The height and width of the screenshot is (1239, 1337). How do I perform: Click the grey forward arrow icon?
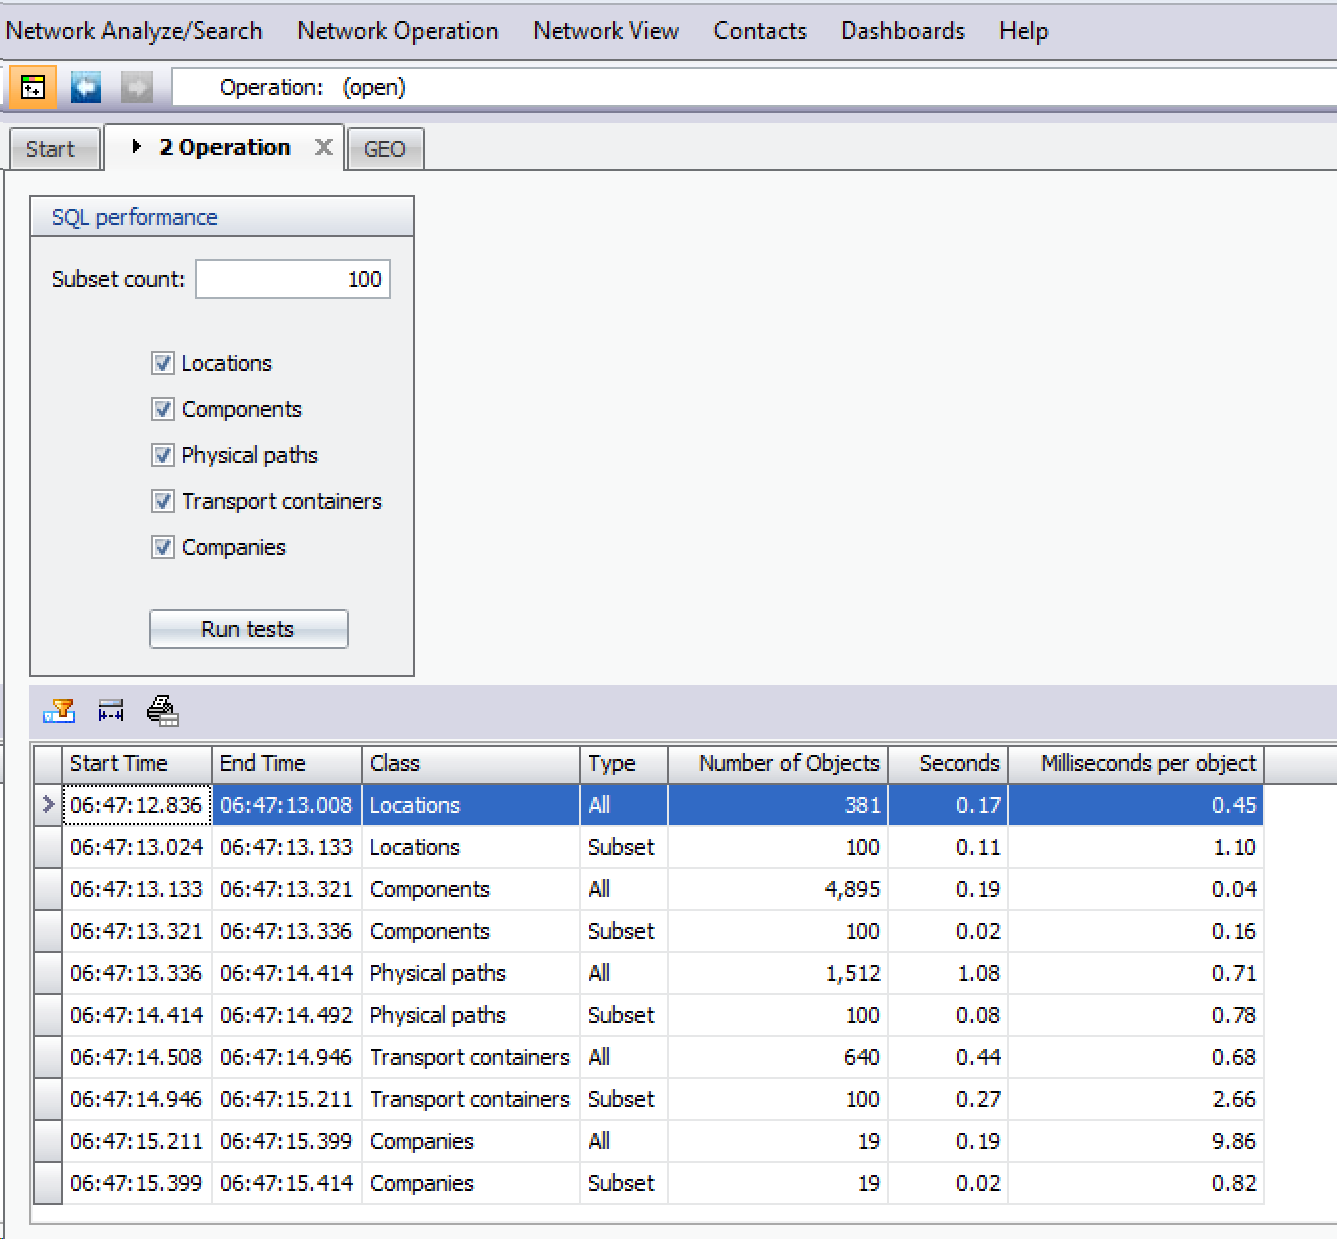point(136,88)
